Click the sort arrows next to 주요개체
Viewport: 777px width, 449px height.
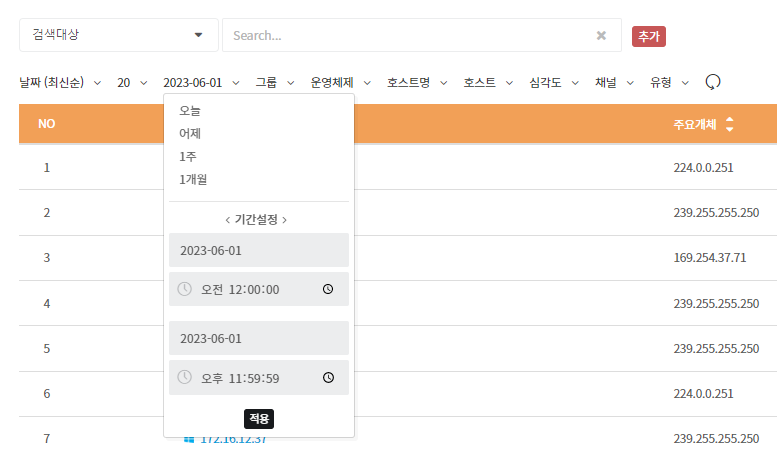point(729,125)
